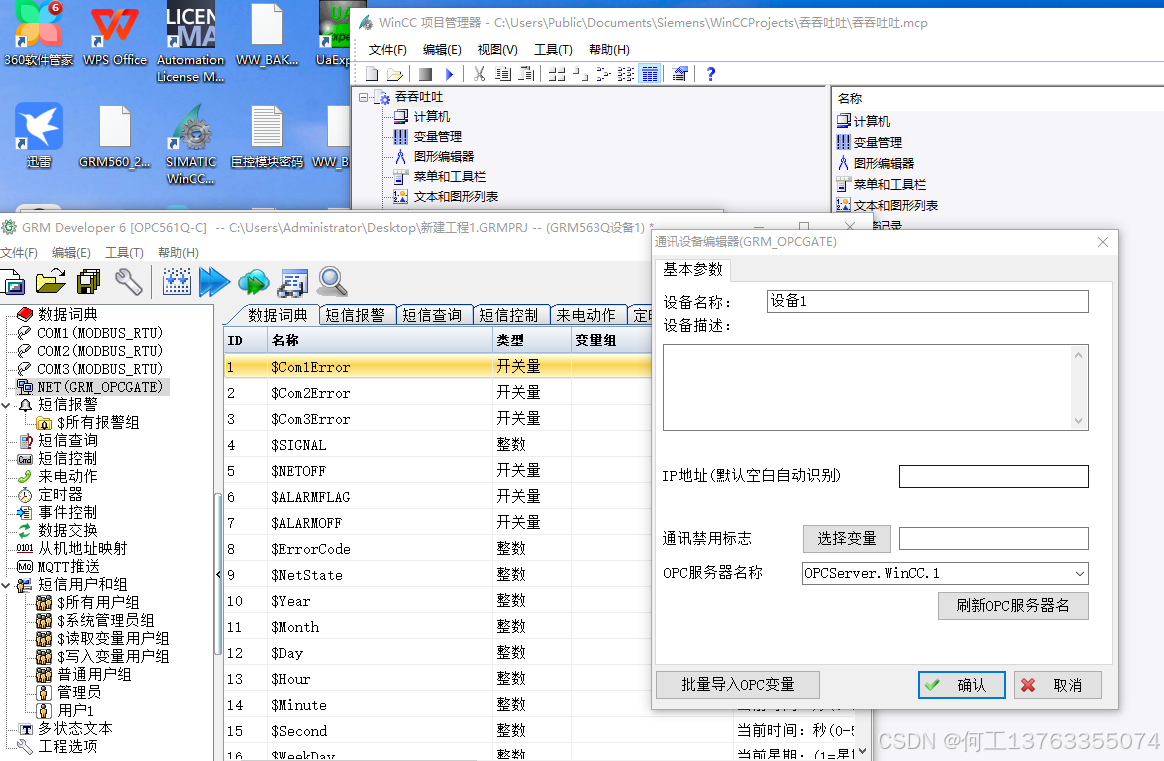Open 工具(T) menu in WinCC
Screen dimensions: 1164x761
click(553, 50)
